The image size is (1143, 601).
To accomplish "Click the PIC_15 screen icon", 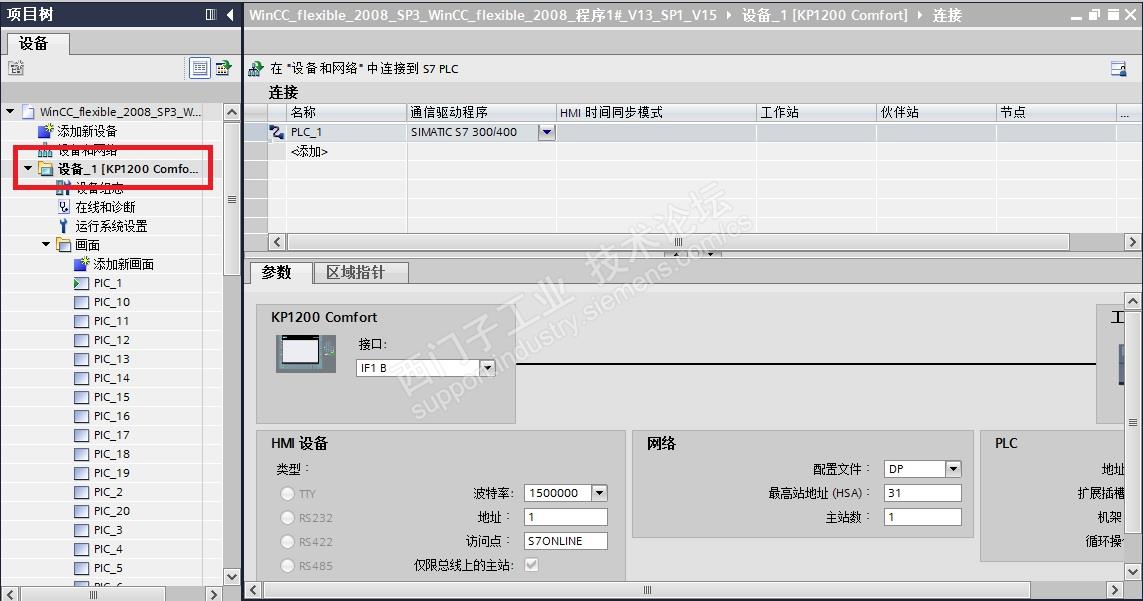I will pos(82,397).
